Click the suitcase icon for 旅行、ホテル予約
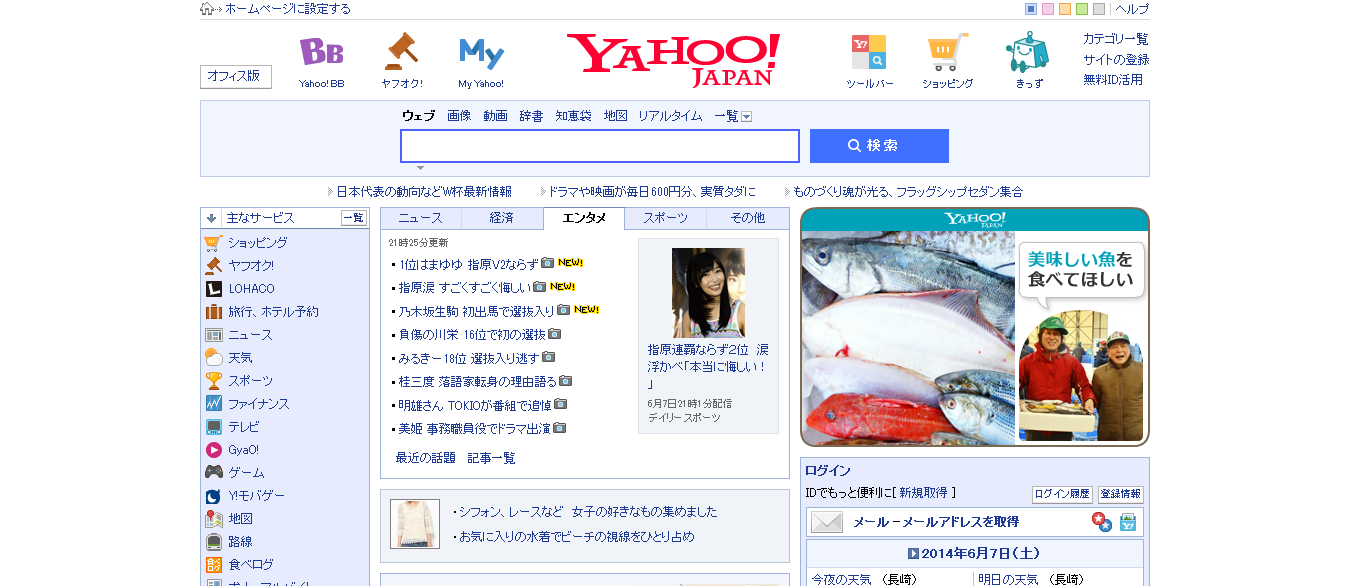The image size is (1349, 586). pos(213,312)
